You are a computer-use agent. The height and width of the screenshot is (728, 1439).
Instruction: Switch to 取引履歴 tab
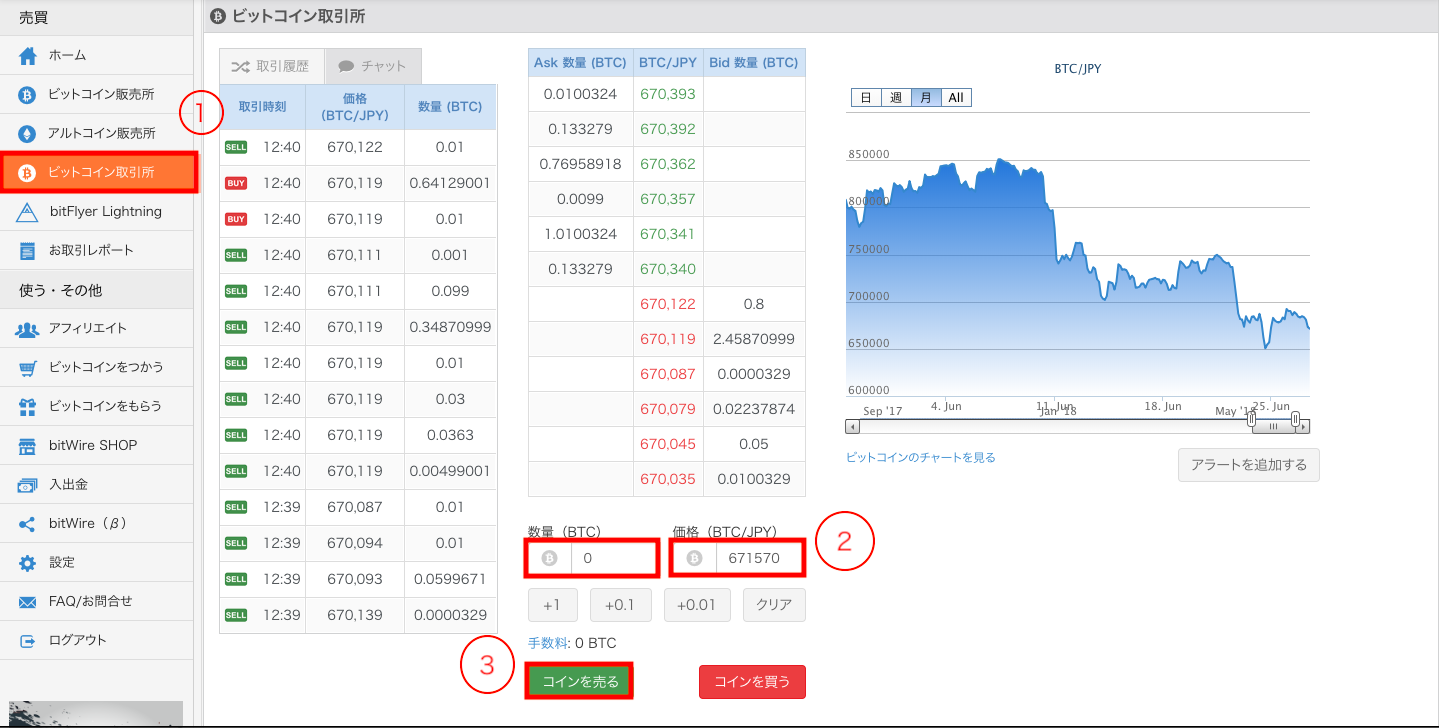pos(271,66)
